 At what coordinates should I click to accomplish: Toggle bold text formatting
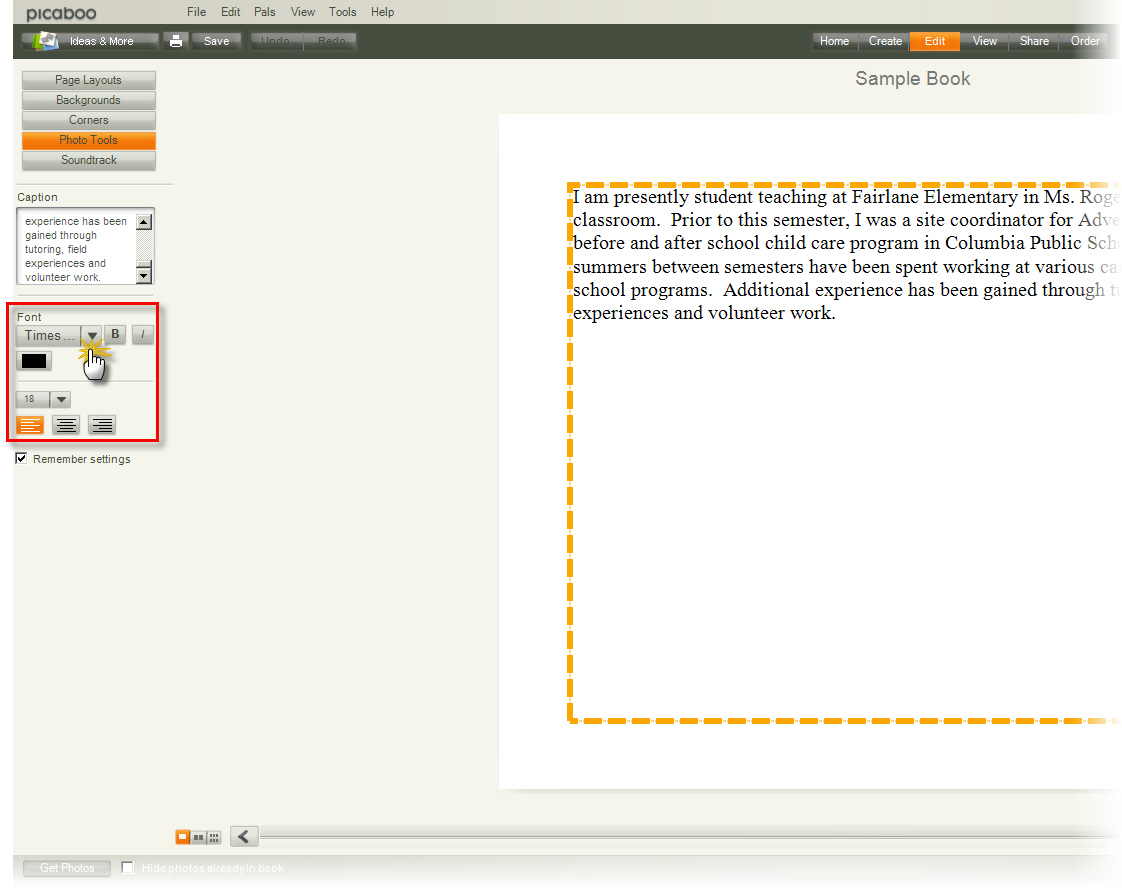click(115, 335)
